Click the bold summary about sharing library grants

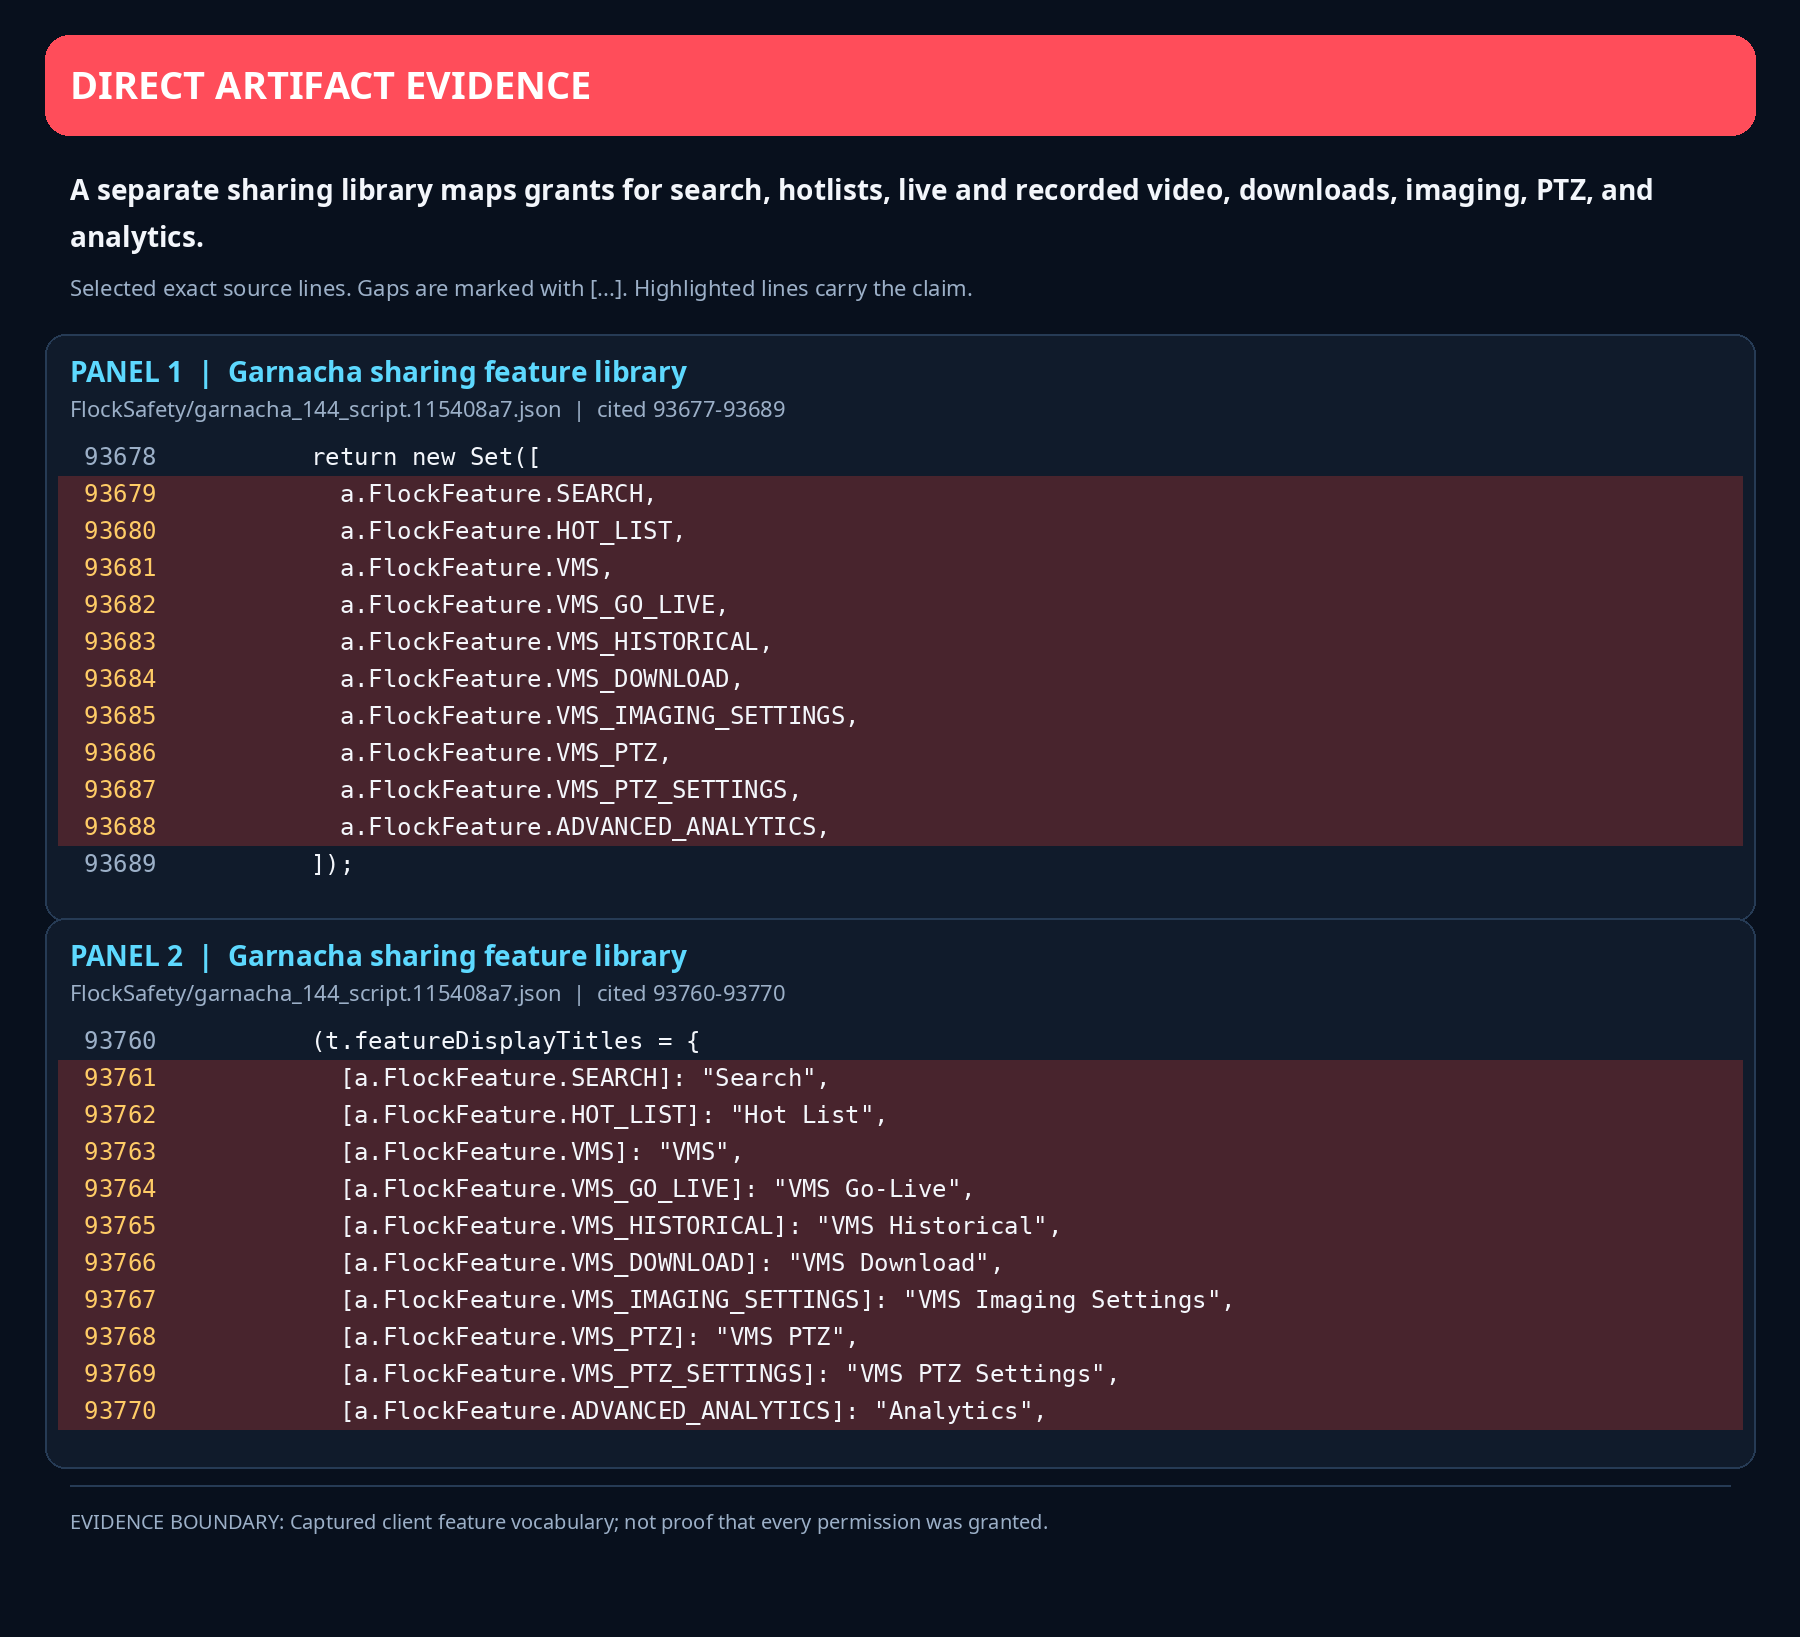(861, 213)
